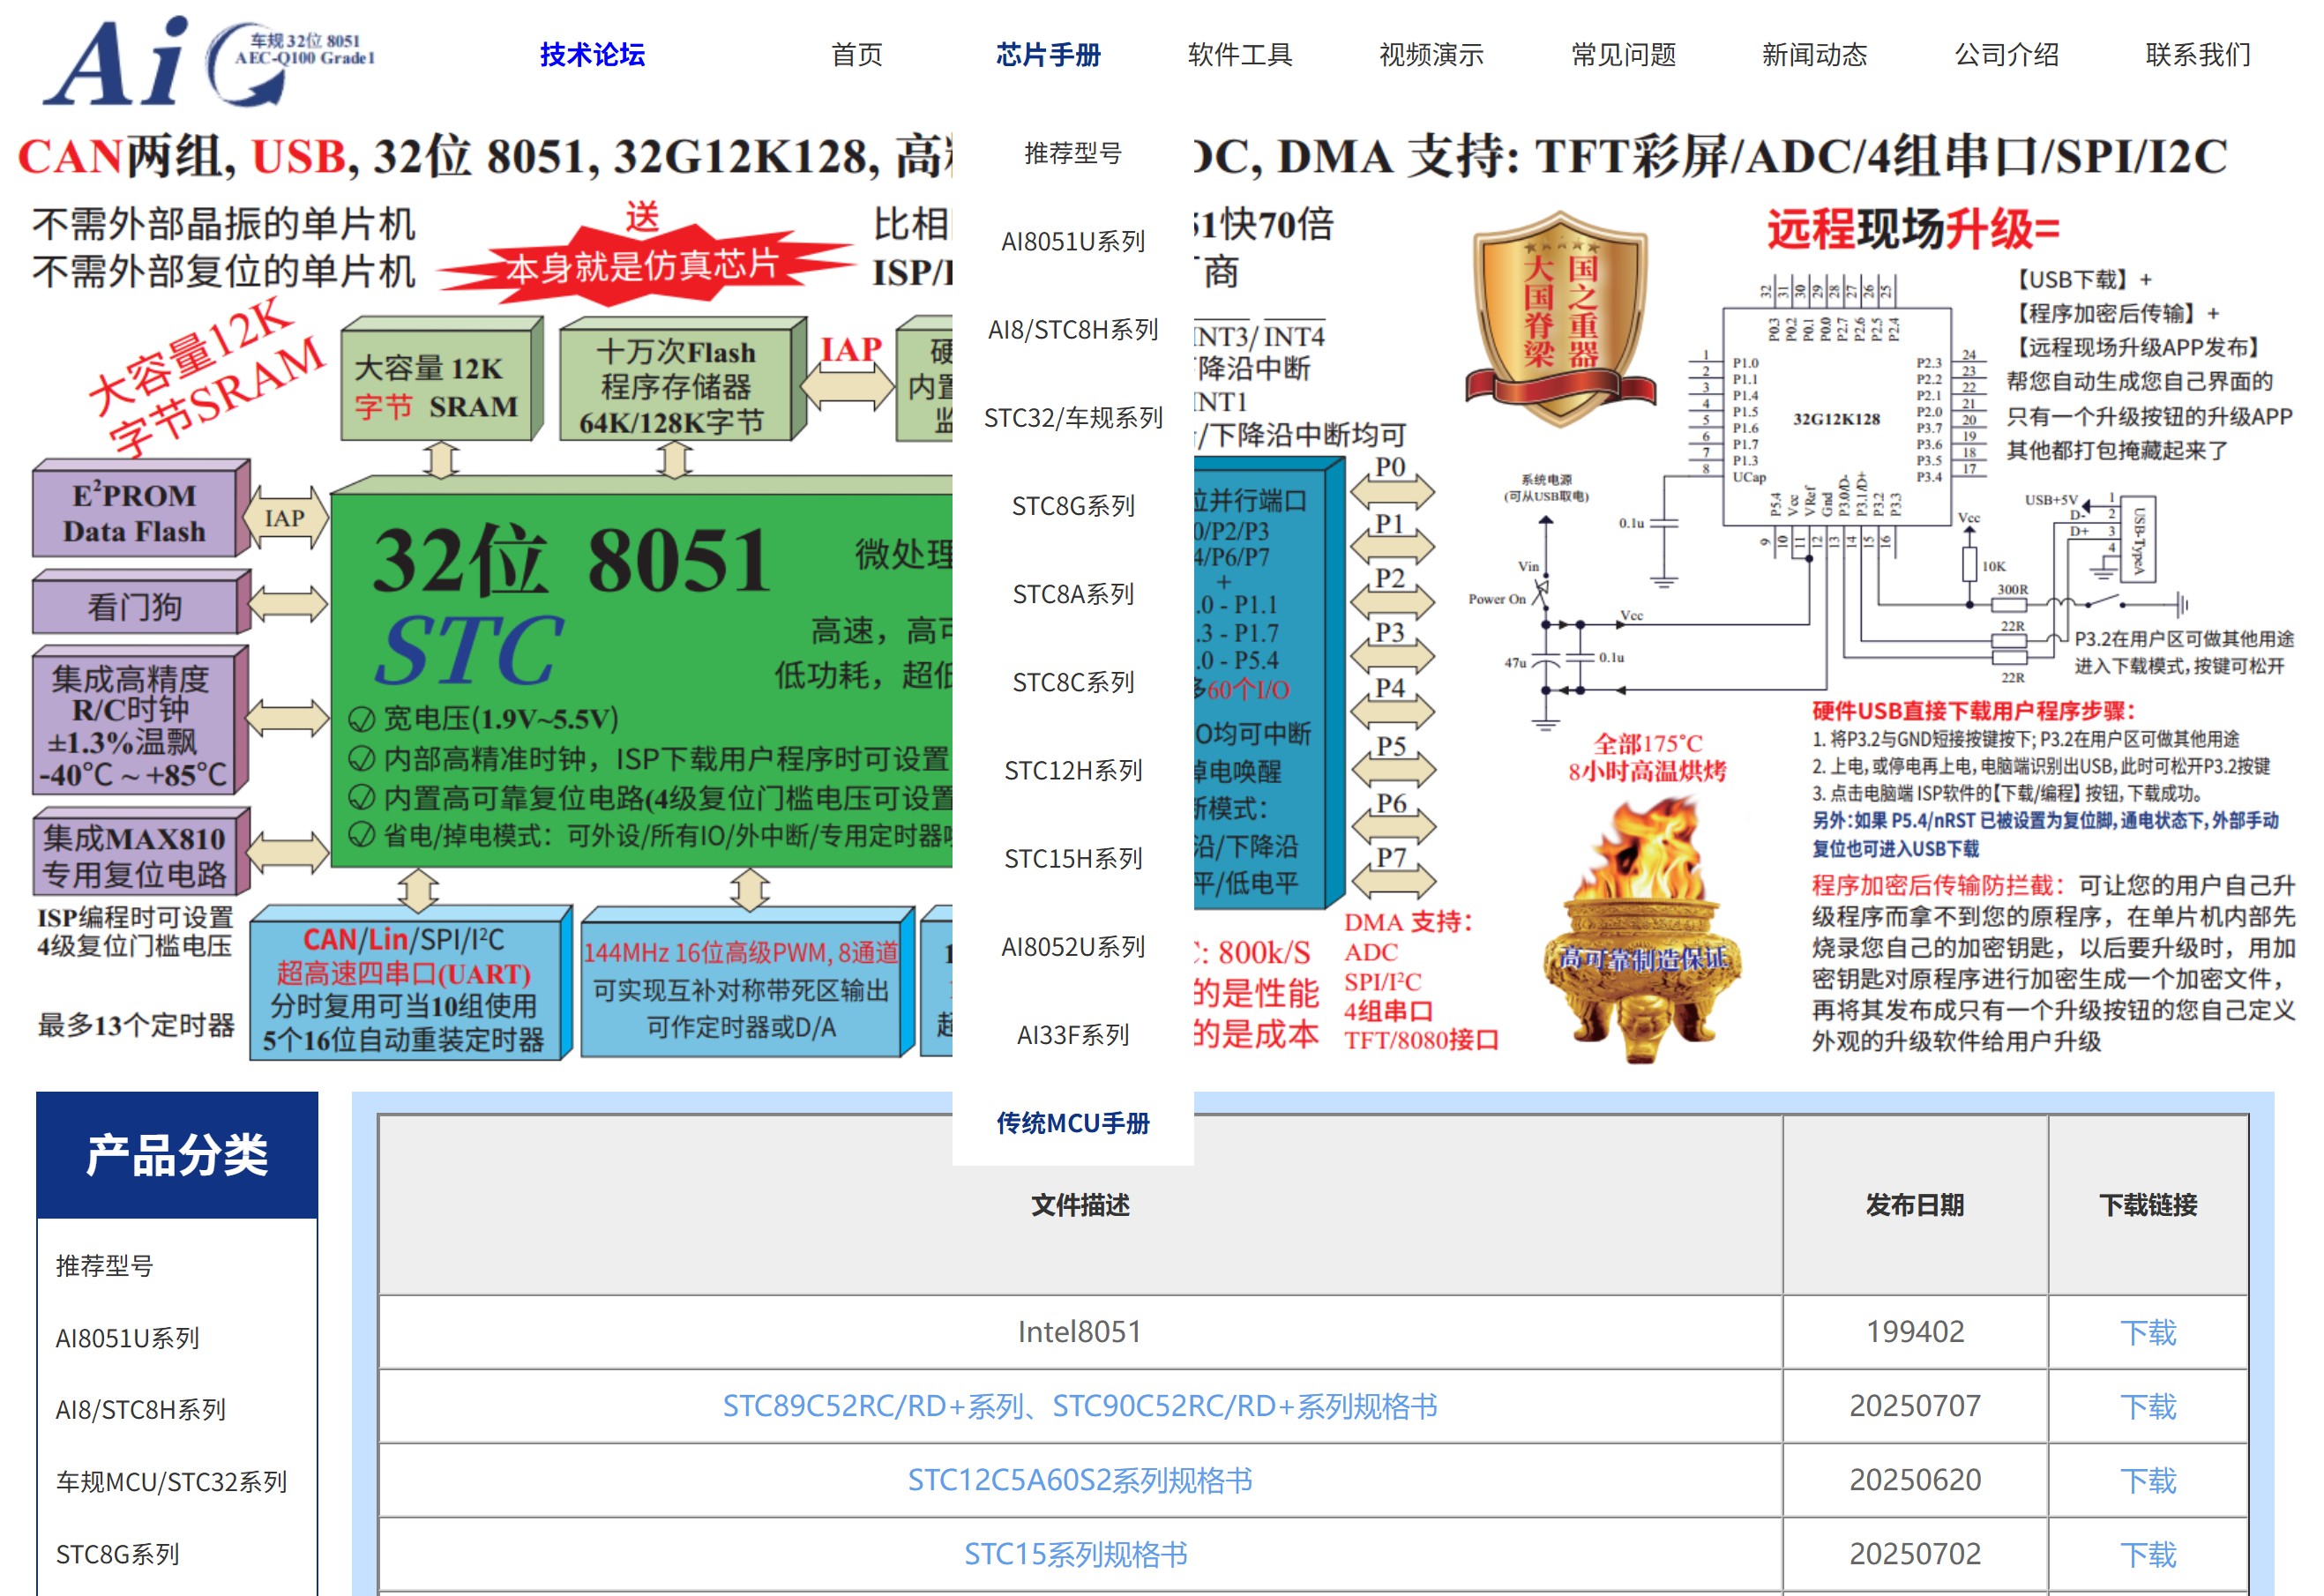Select AI8051U系列 in the dropdown menu
This screenshot has width=2324, height=1596.
(x=1073, y=241)
